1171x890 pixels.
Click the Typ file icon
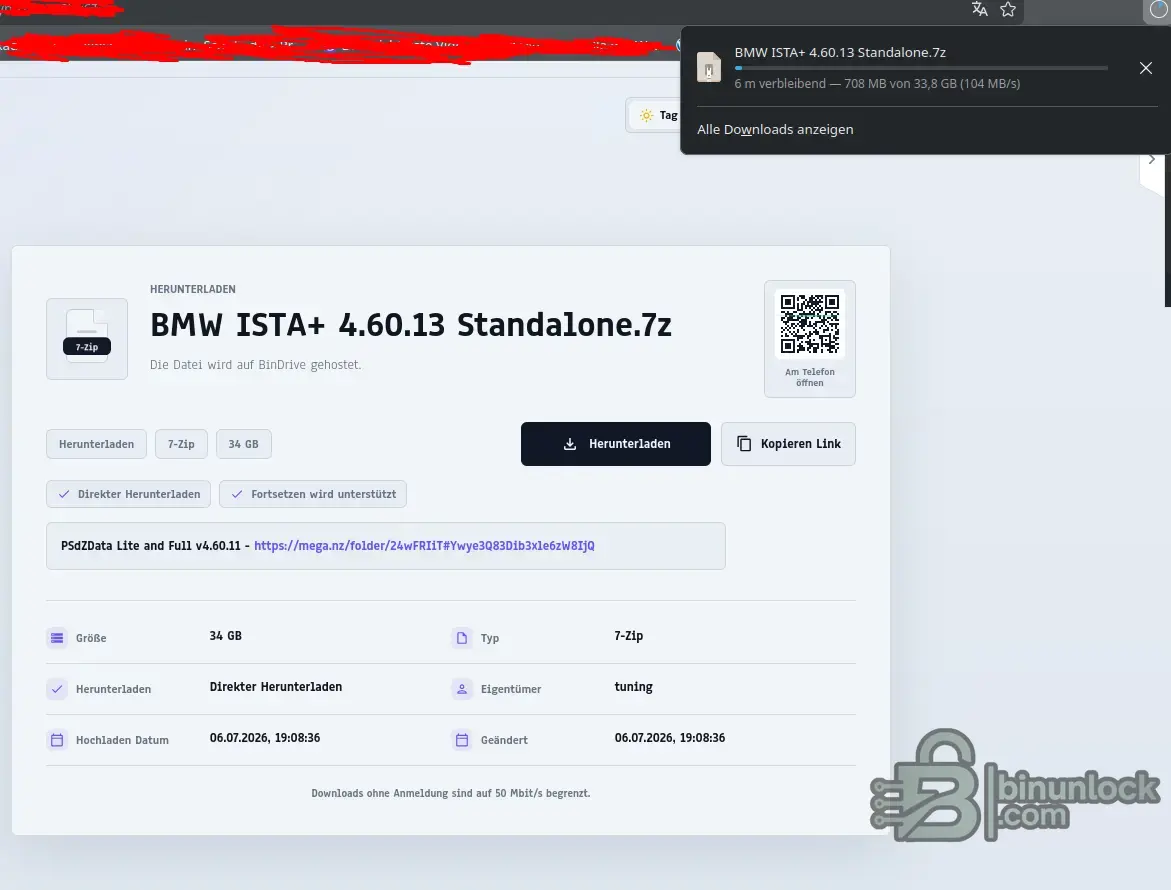(x=462, y=638)
